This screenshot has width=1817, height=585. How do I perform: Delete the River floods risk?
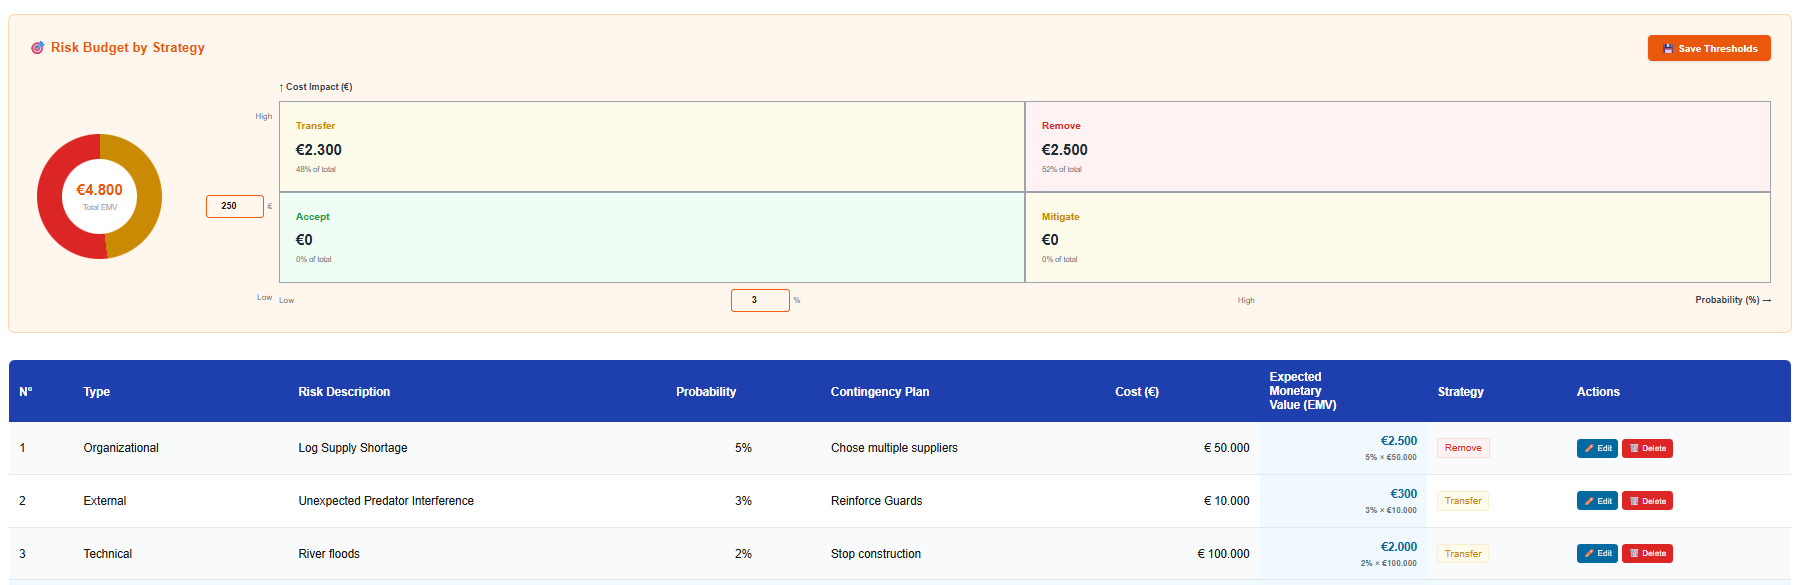click(1646, 553)
